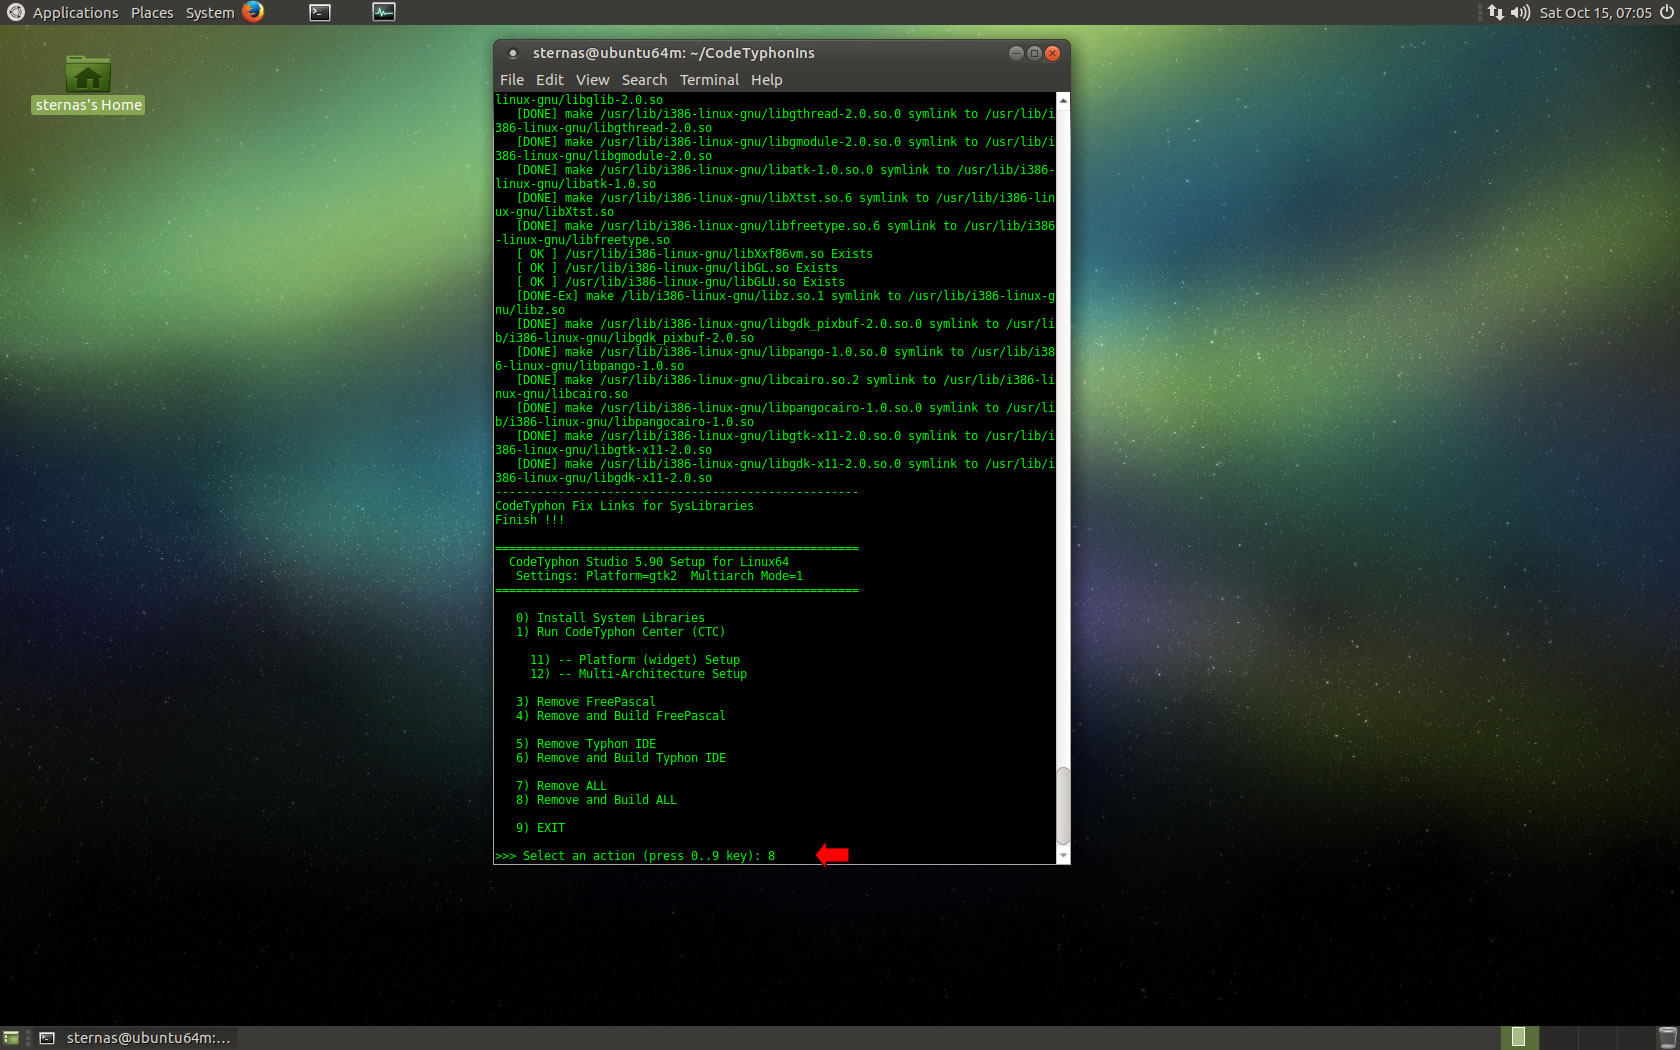
Task: Maximize the terminal window
Action: (1034, 53)
